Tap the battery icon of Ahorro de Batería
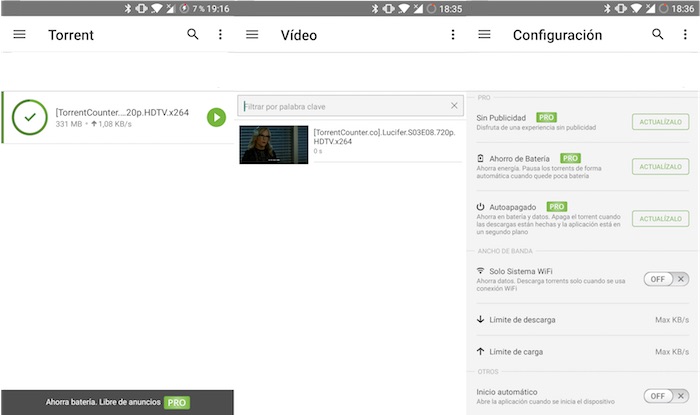 (x=480, y=158)
